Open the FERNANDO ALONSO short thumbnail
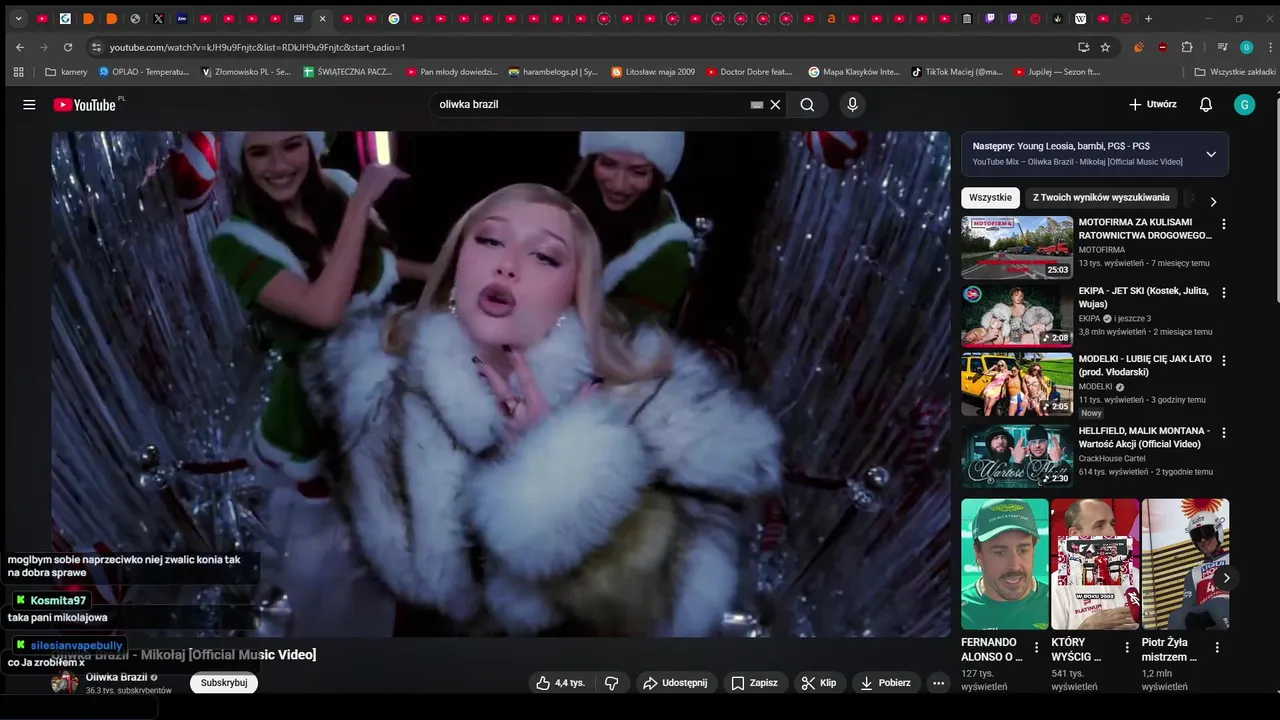Screen dimensions: 1280x720 [x=1005, y=564]
